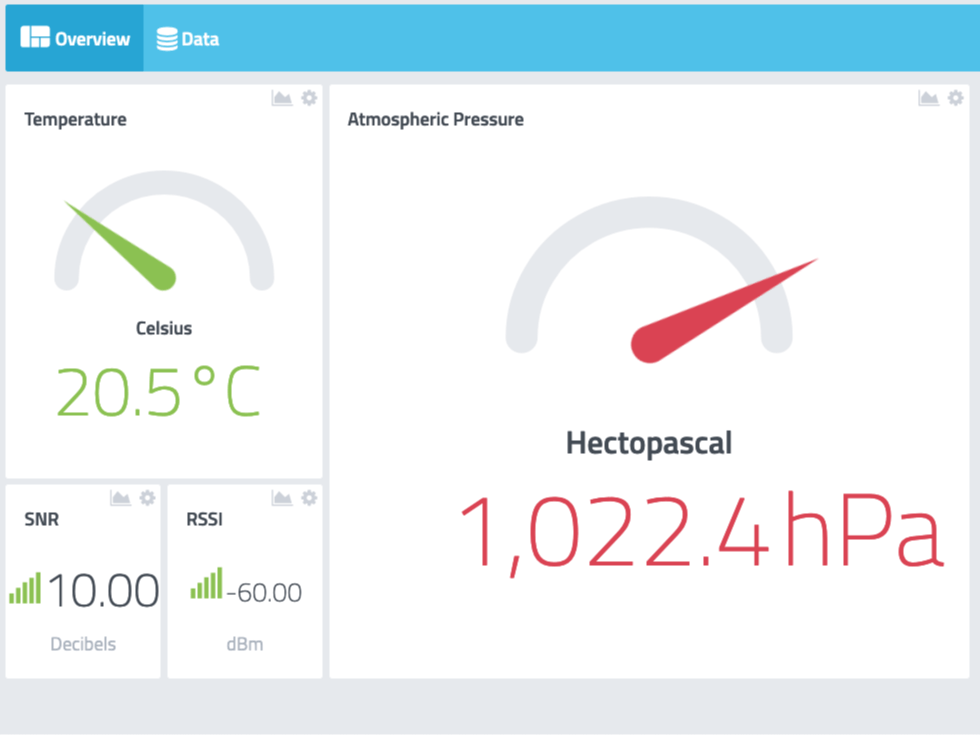980x735 pixels.
Task: Click the Celsius unit label
Action: click(164, 328)
